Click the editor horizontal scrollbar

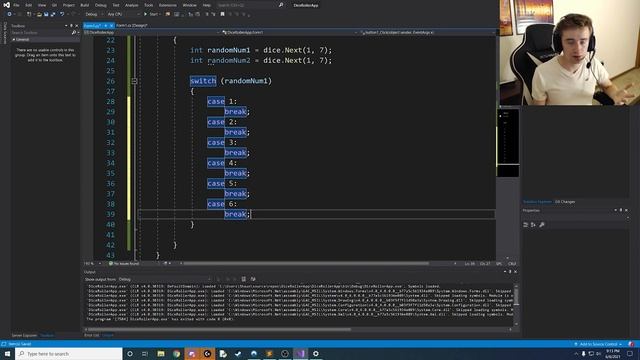tap(306, 264)
